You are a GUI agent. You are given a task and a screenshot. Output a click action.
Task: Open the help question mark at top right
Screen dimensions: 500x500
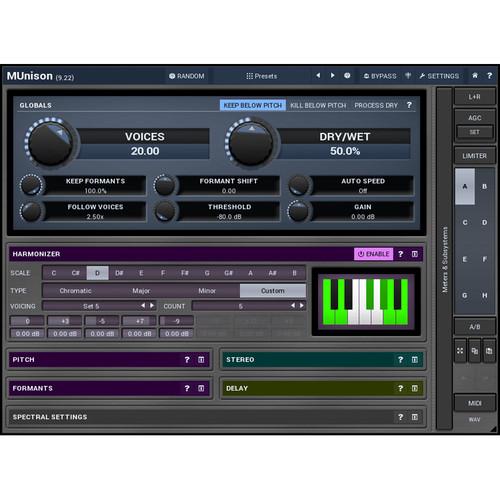coord(489,76)
